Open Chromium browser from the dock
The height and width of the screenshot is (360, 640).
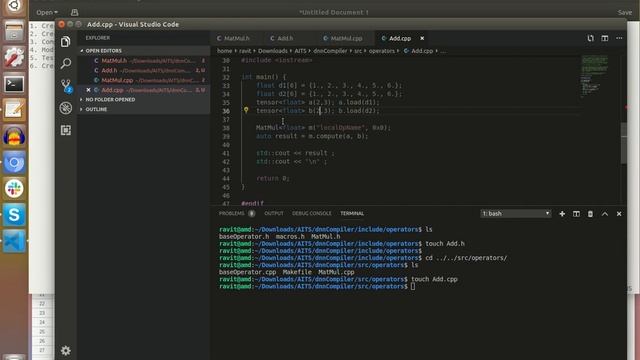click(x=14, y=162)
